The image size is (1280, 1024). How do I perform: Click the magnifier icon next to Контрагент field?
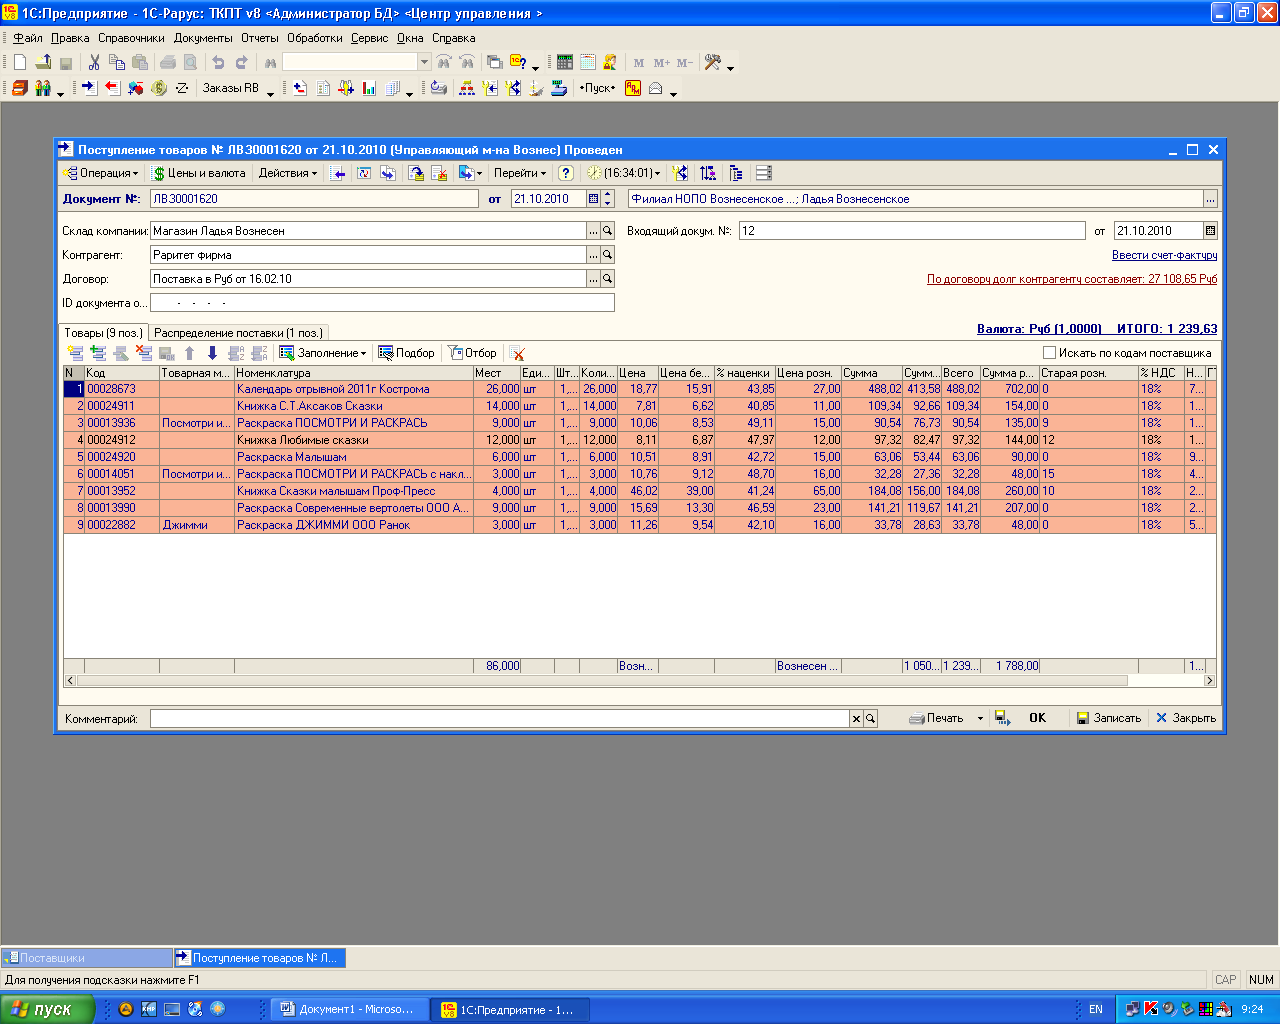(607, 255)
